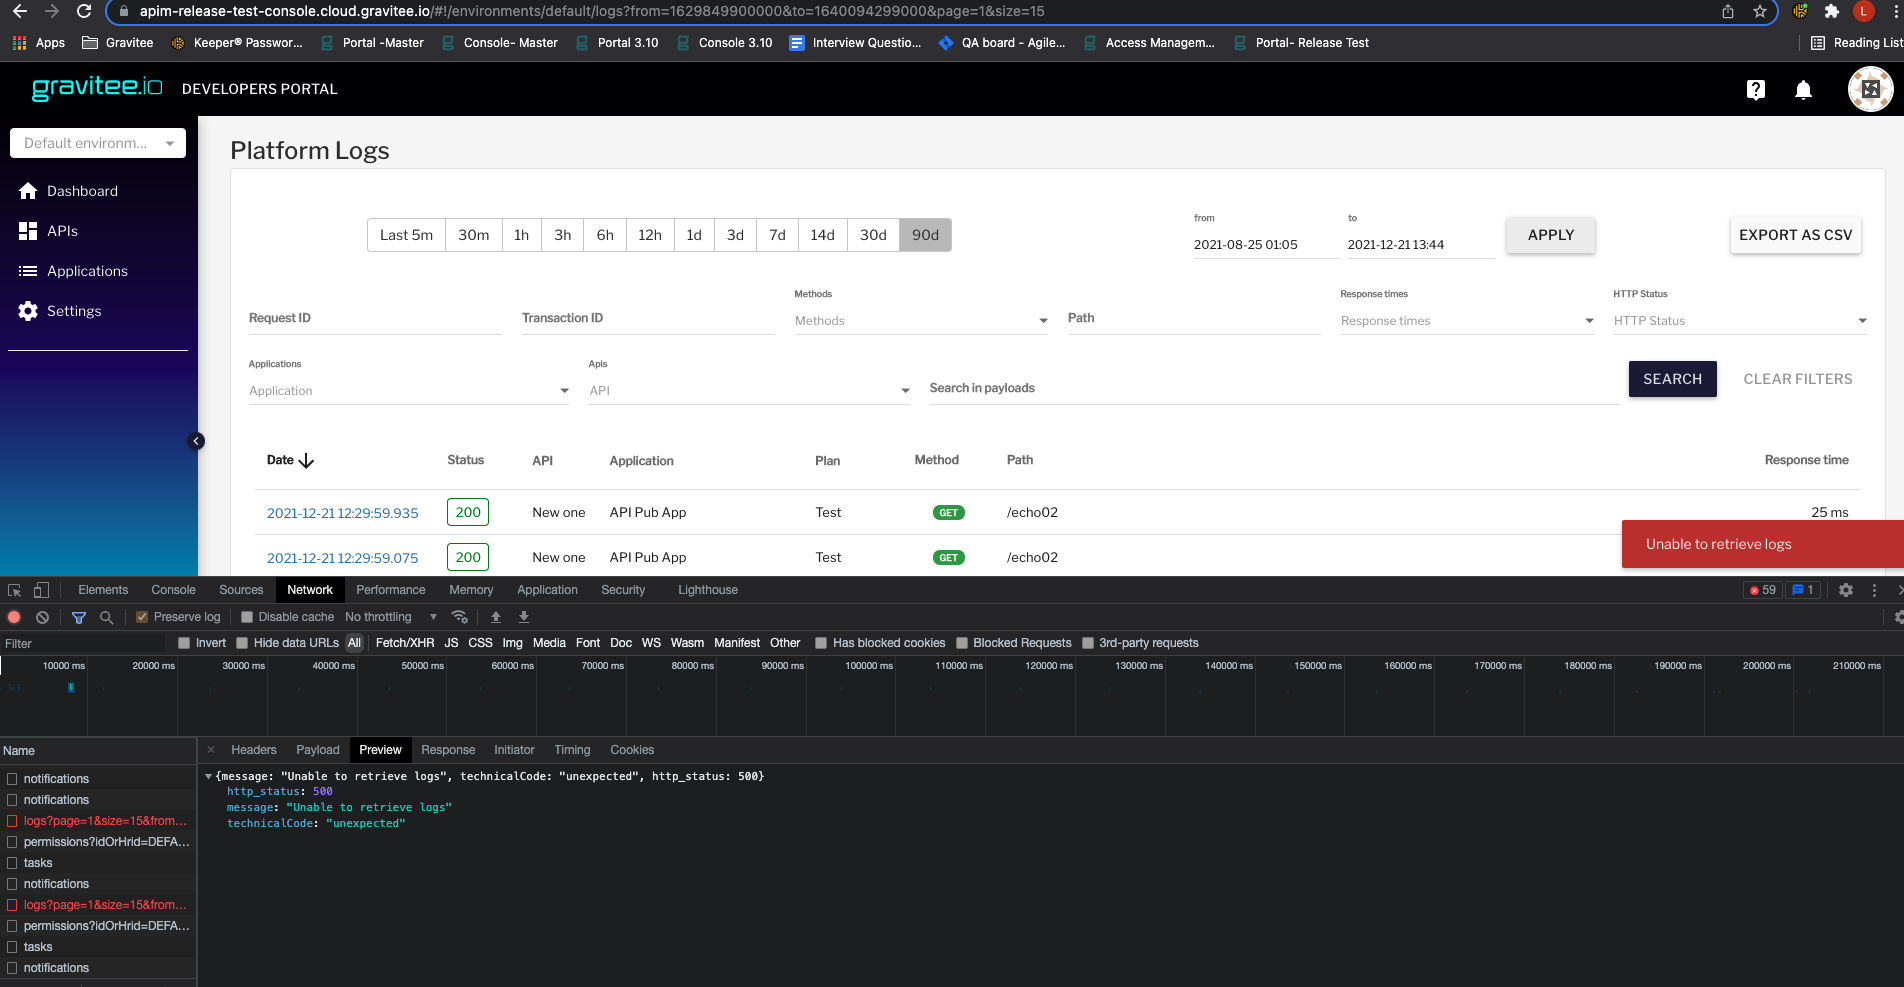Collapse the sidebar with the chevron button
Screen dimensions: 1904x987
[197, 441]
